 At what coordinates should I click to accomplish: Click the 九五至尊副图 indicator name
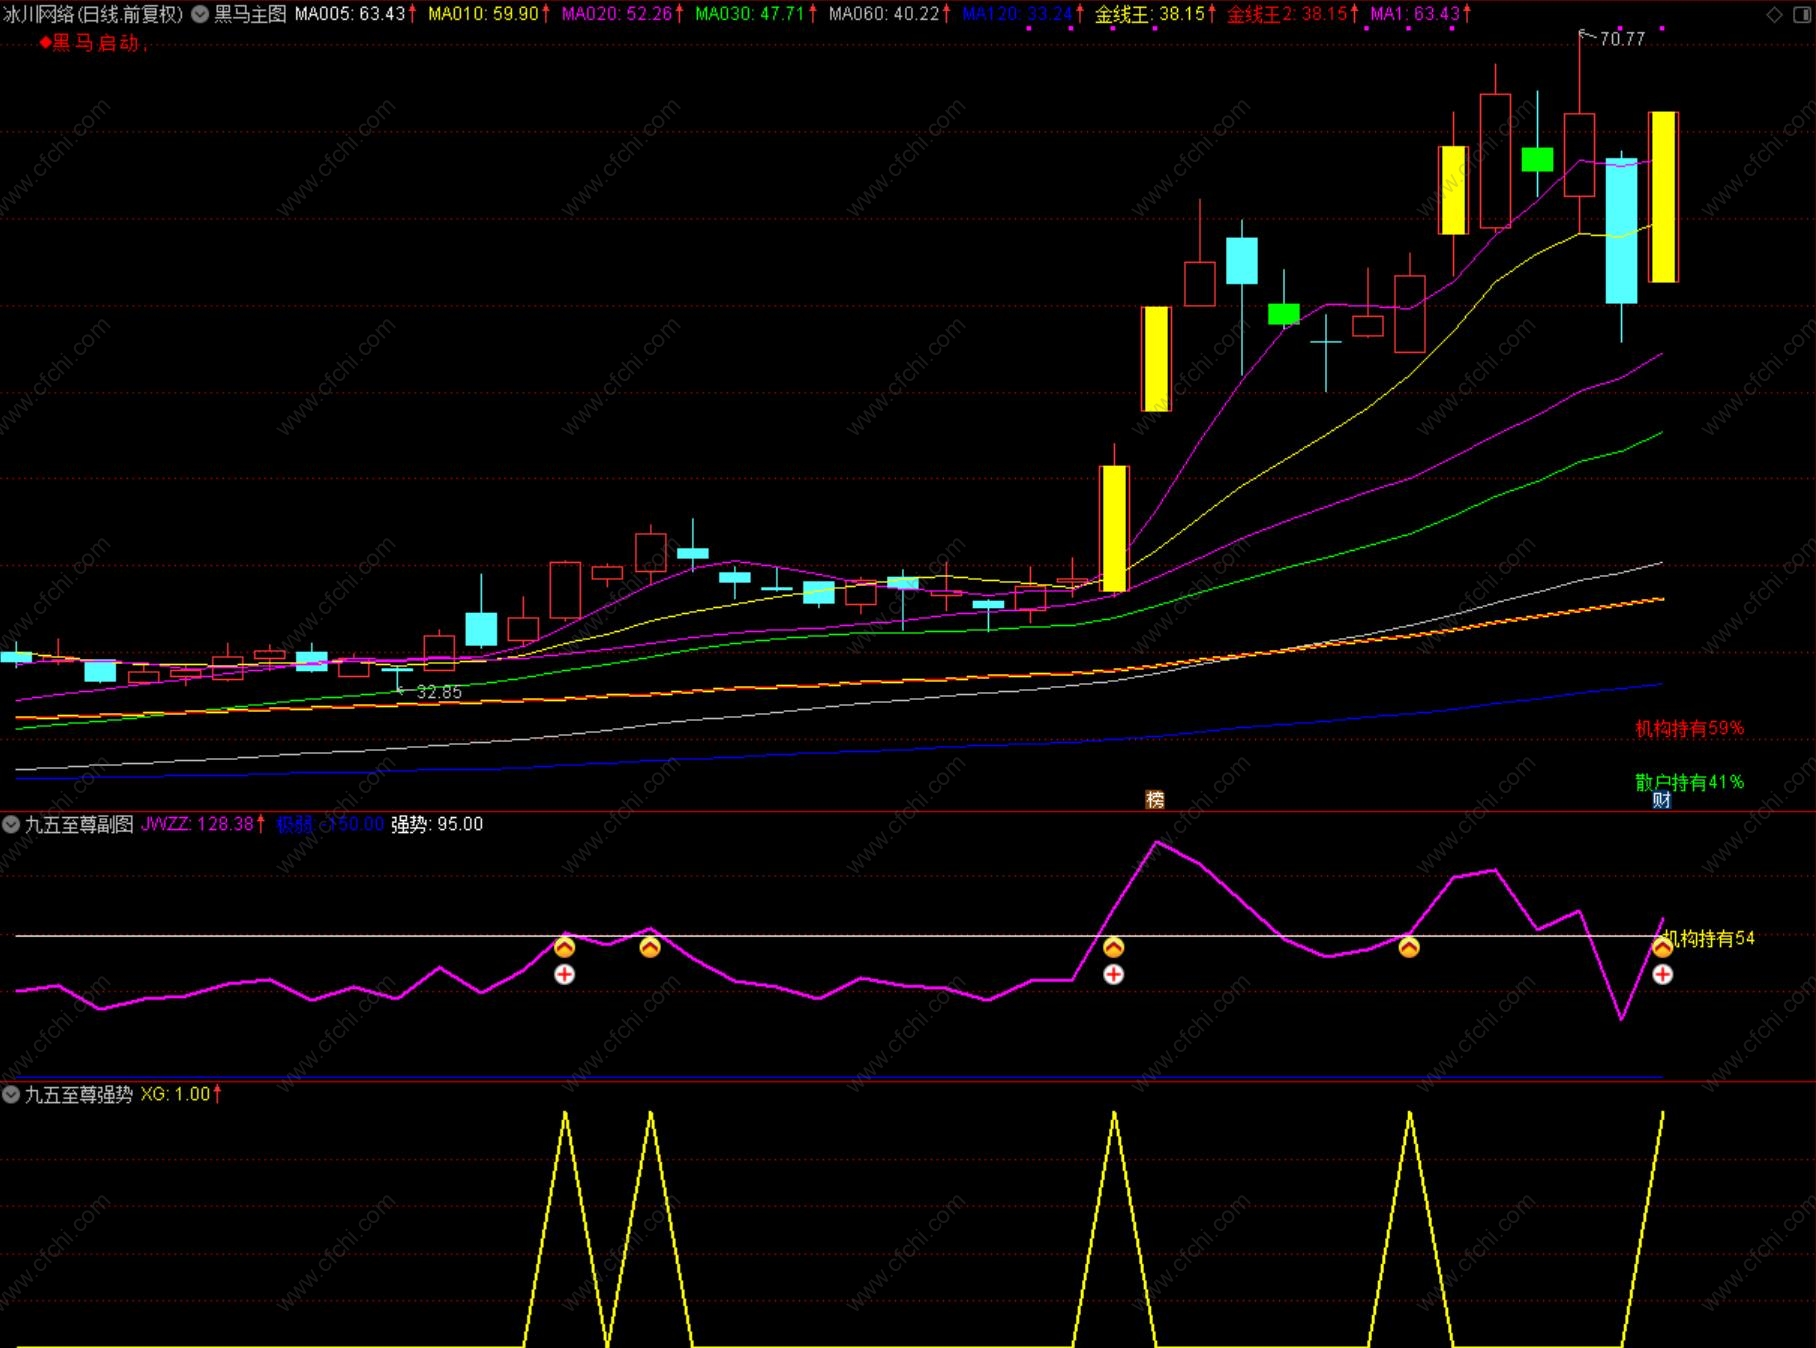tap(79, 824)
